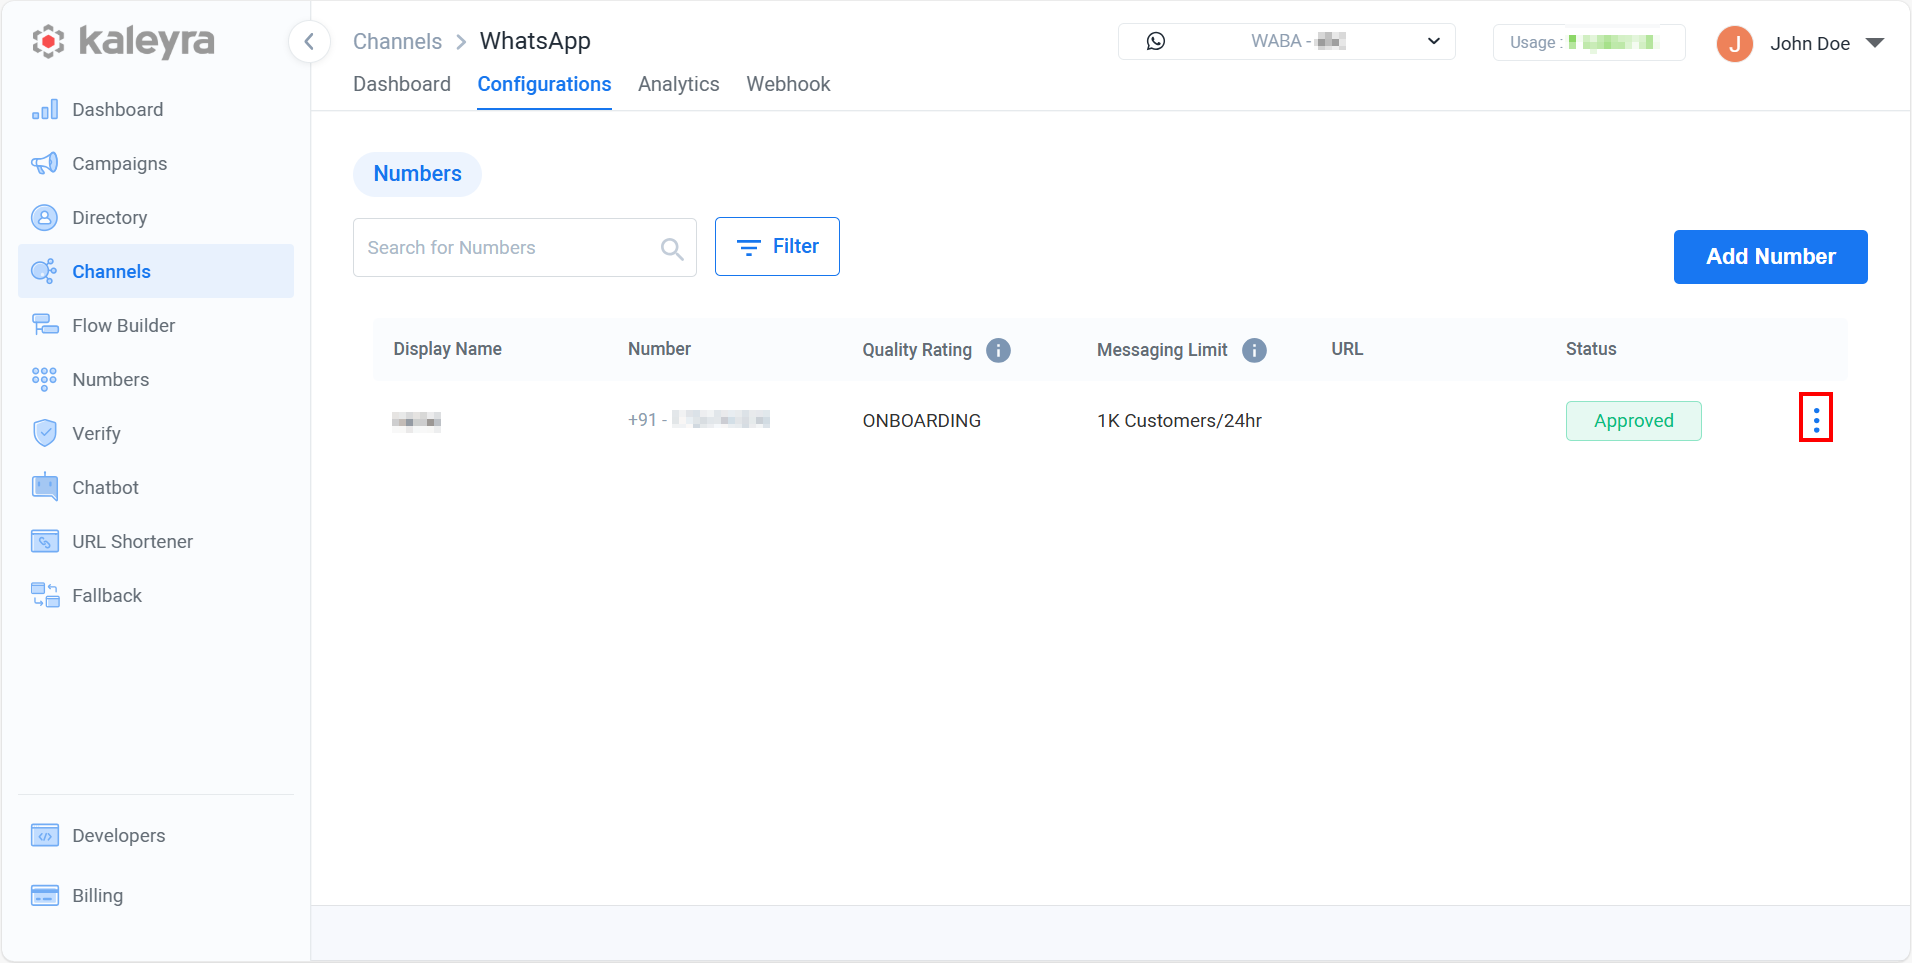The image size is (1912, 963).
Task: Click the Channels icon in sidebar
Action: coord(45,272)
